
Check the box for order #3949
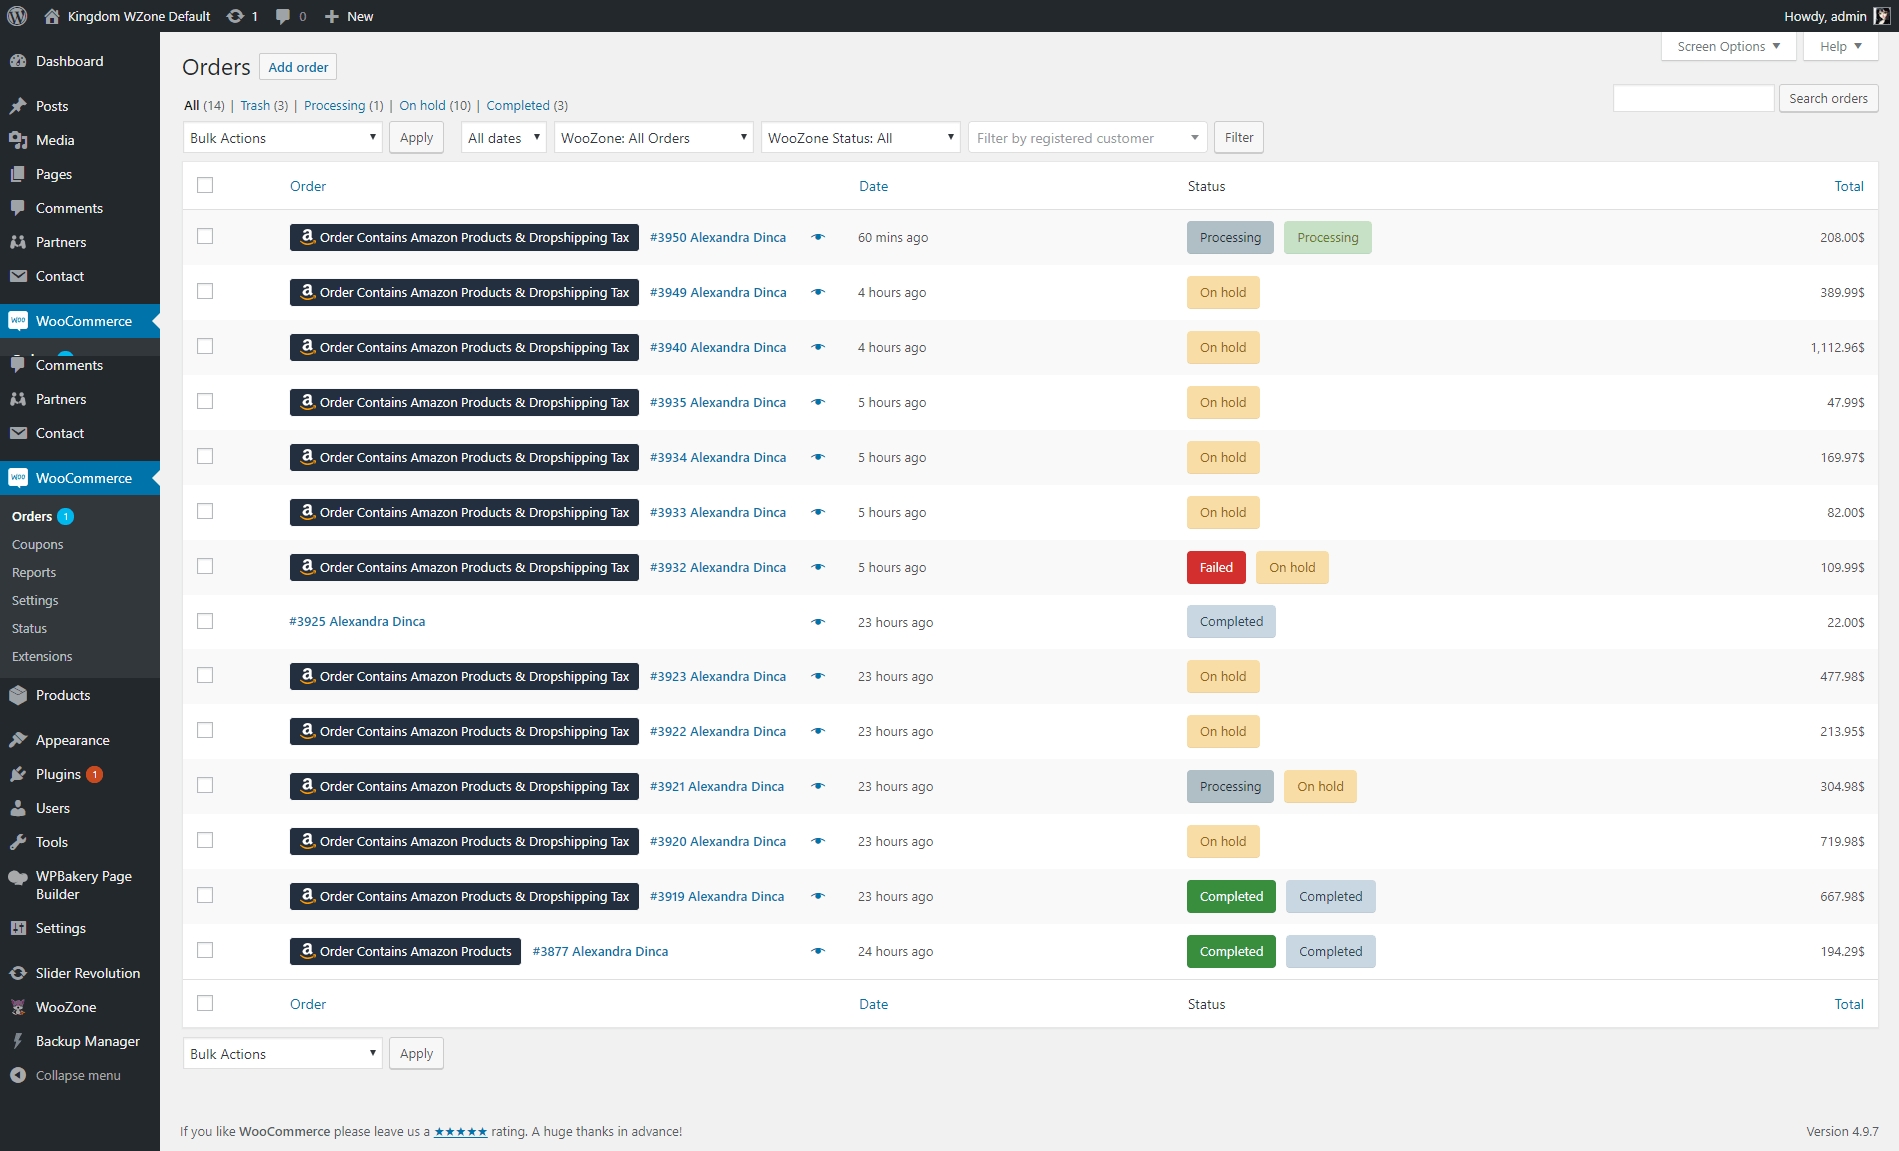click(205, 291)
